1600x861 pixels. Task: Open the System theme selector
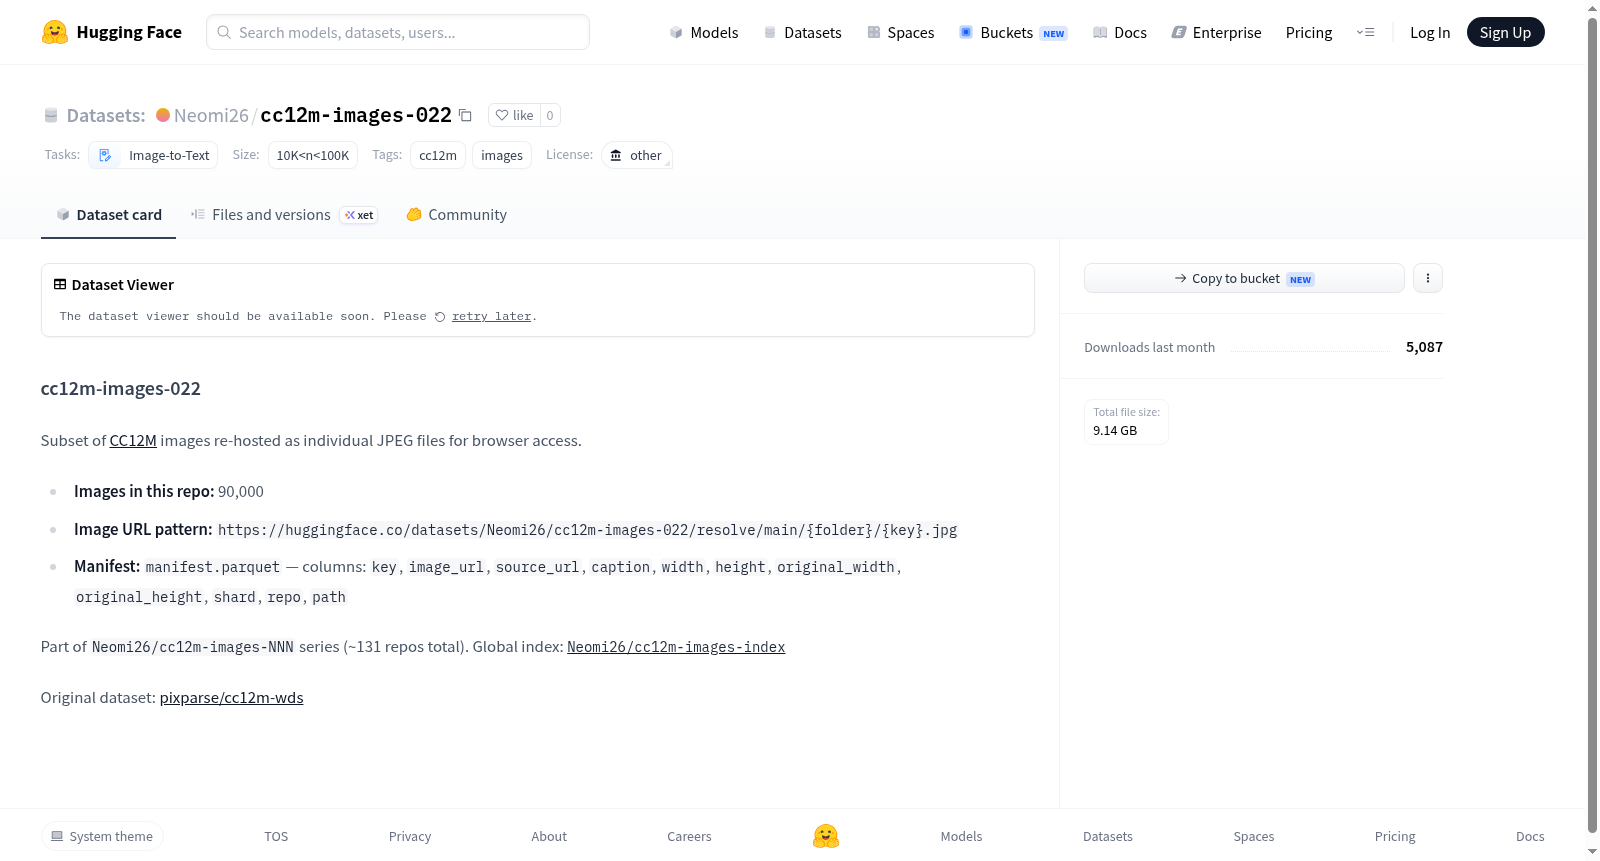click(x=102, y=836)
